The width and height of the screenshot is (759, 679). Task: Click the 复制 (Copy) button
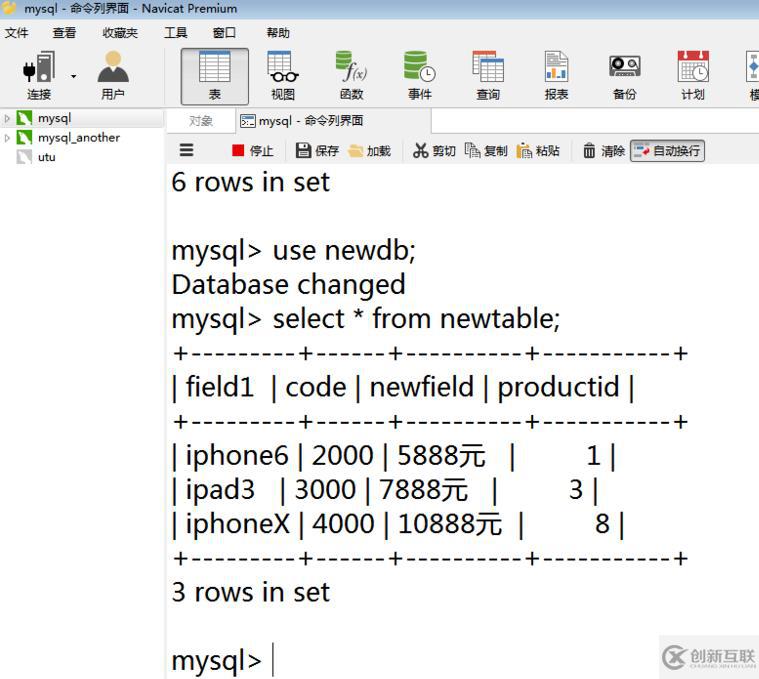point(486,151)
